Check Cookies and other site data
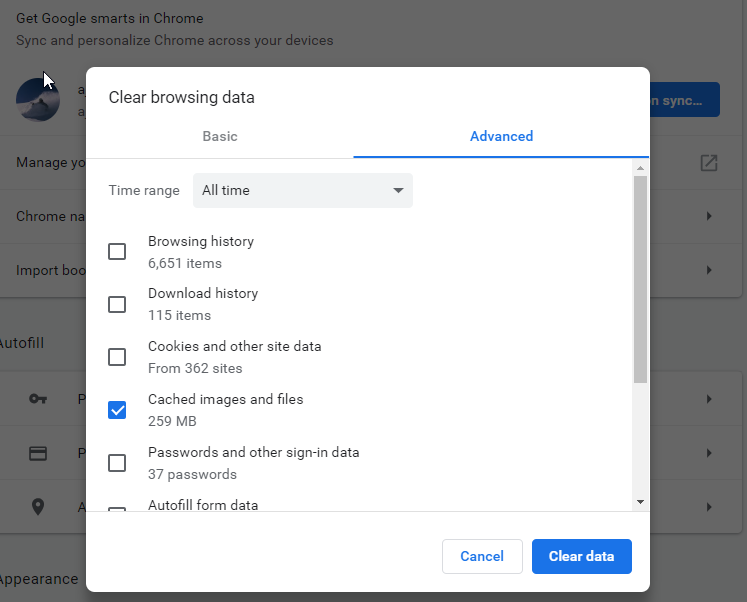Image resolution: width=747 pixels, height=602 pixels. pyautogui.click(x=117, y=357)
